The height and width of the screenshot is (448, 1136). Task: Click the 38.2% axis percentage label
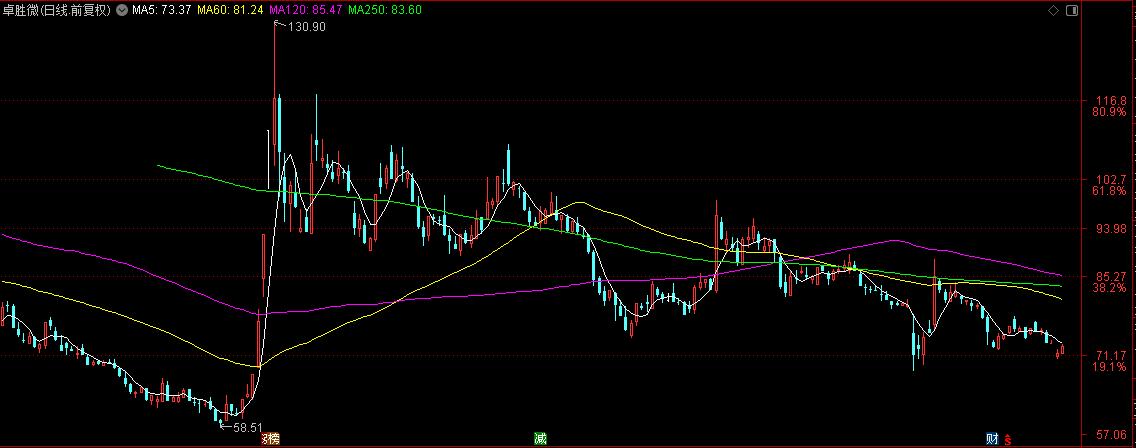1110,288
